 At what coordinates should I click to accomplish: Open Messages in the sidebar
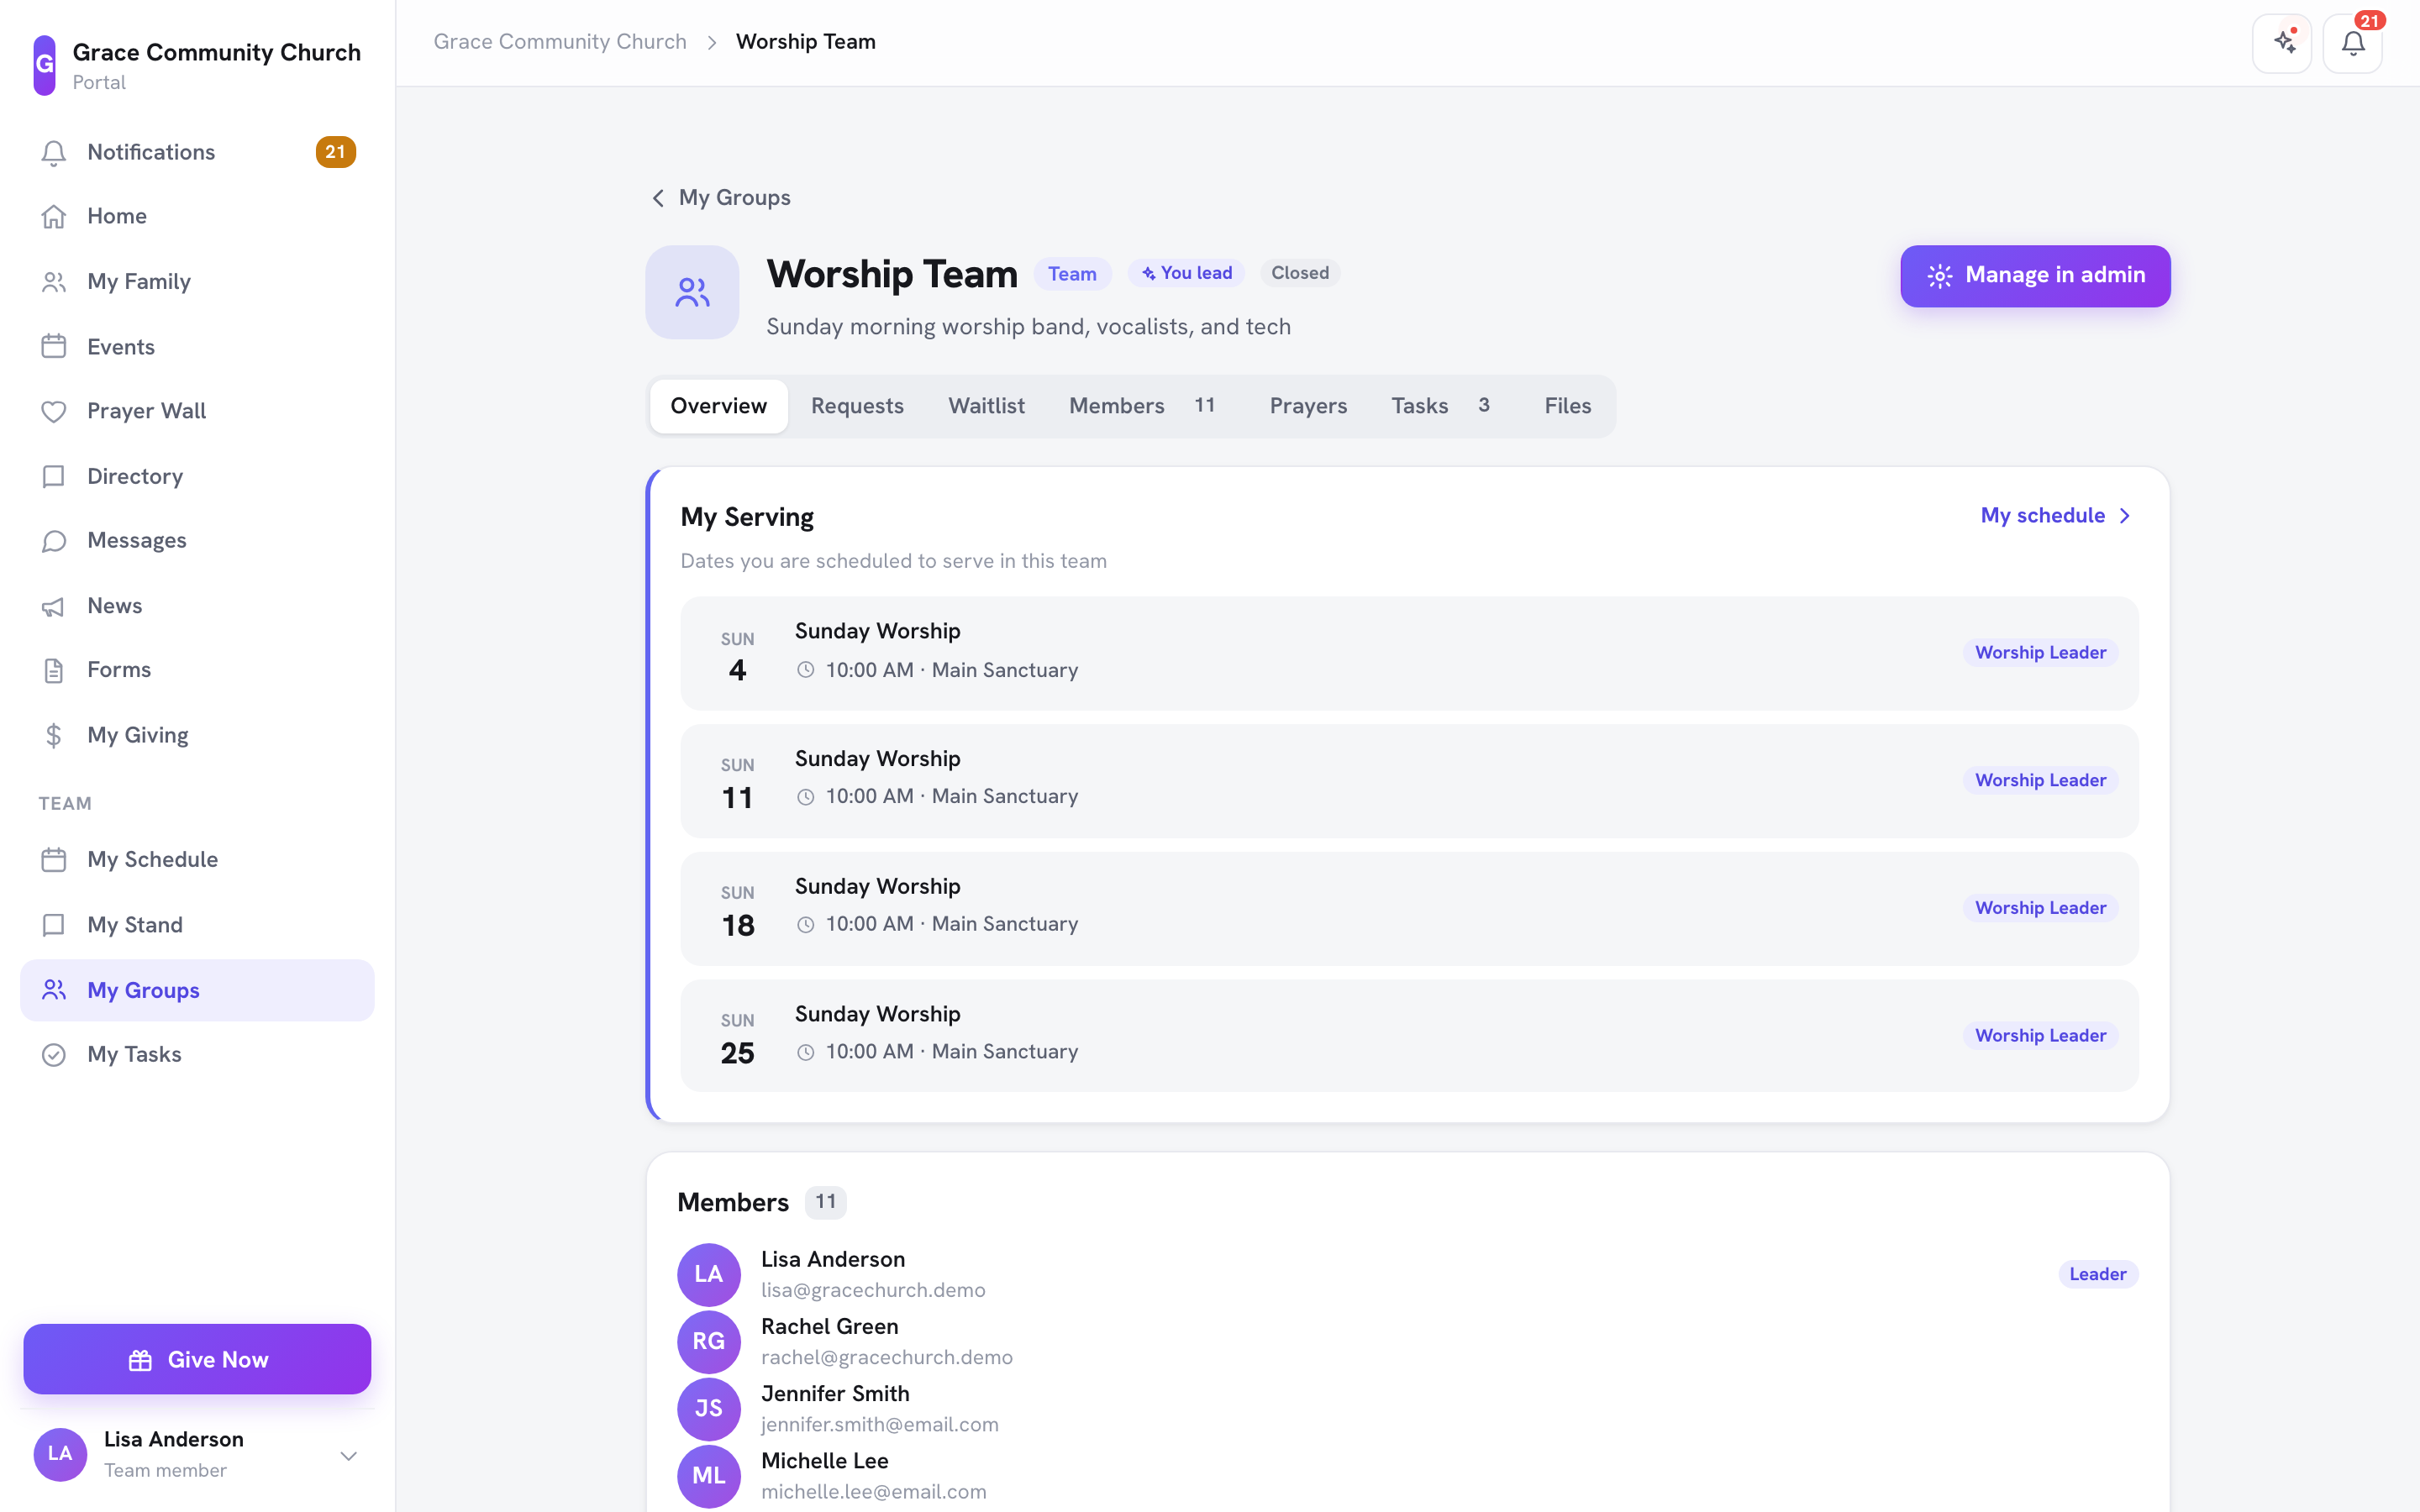197,540
